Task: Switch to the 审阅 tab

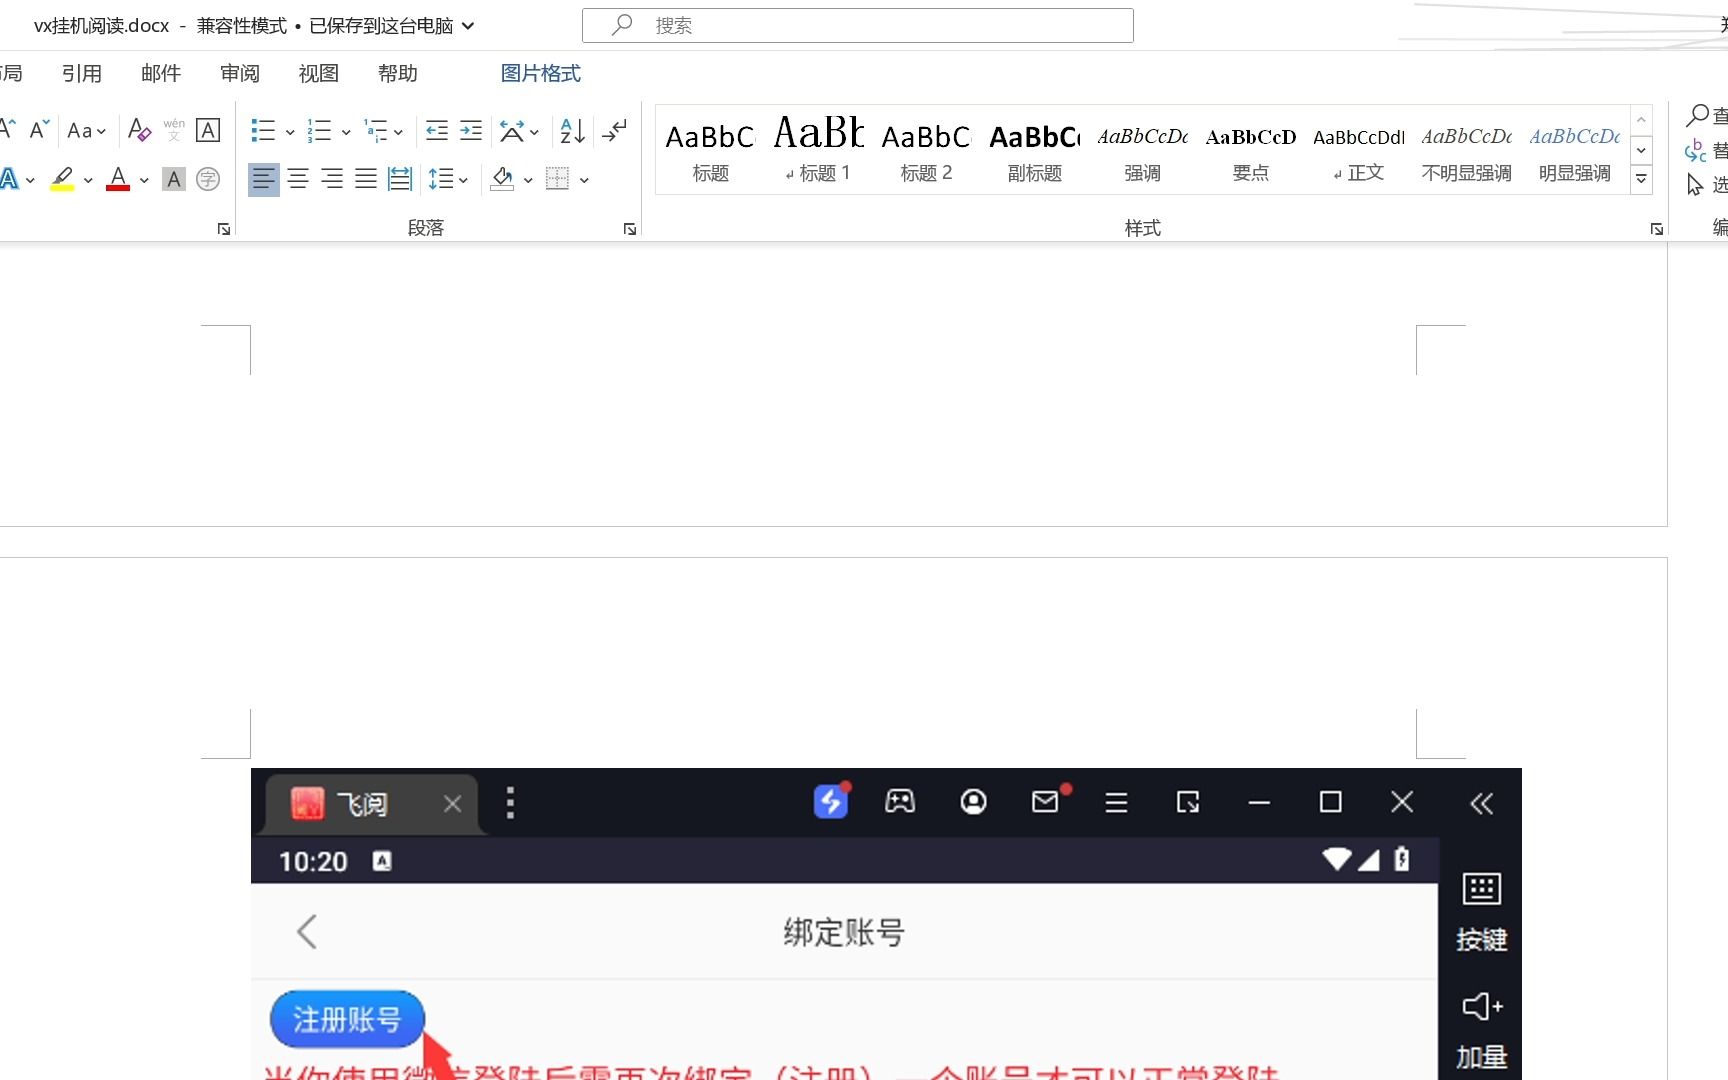Action: click(240, 74)
